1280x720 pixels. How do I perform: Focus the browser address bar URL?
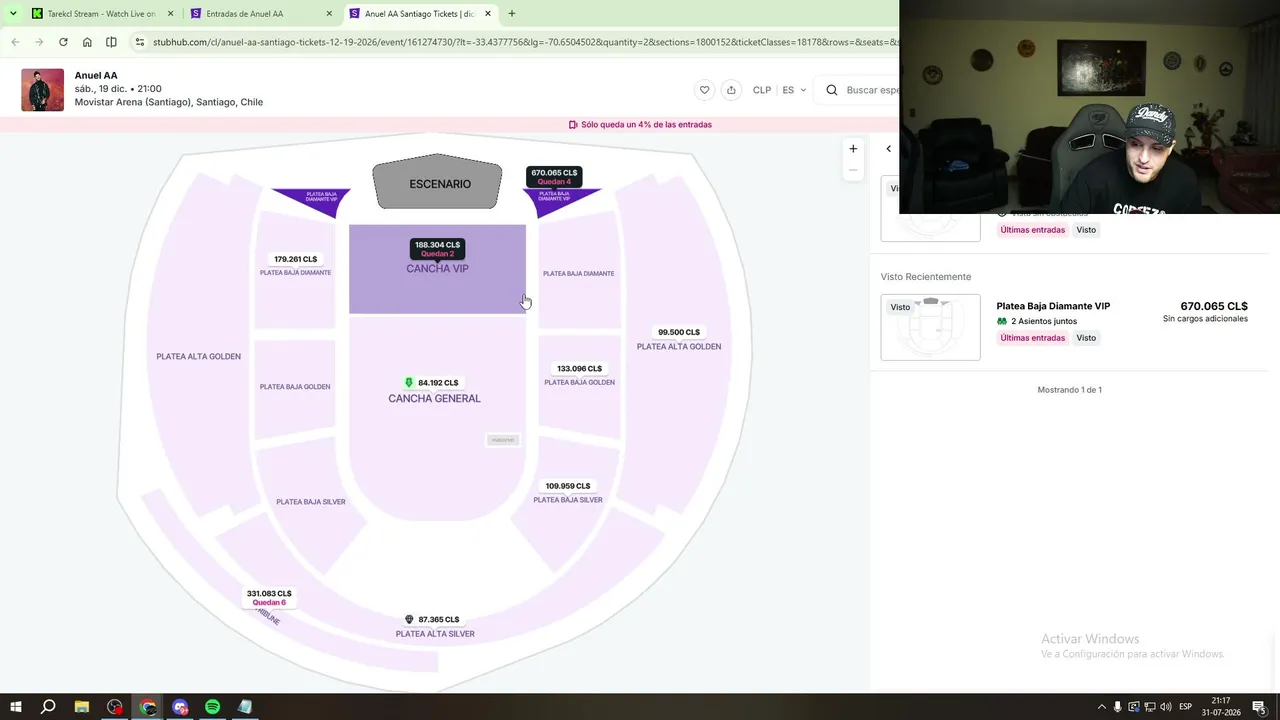pos(525,42)
